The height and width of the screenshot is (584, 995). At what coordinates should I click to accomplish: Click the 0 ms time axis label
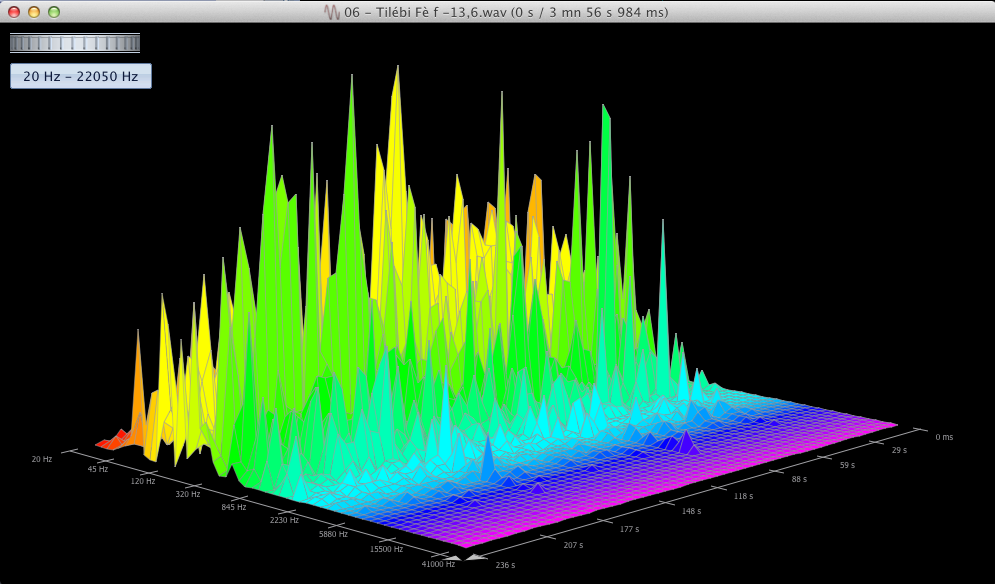(x=944, y=437)
